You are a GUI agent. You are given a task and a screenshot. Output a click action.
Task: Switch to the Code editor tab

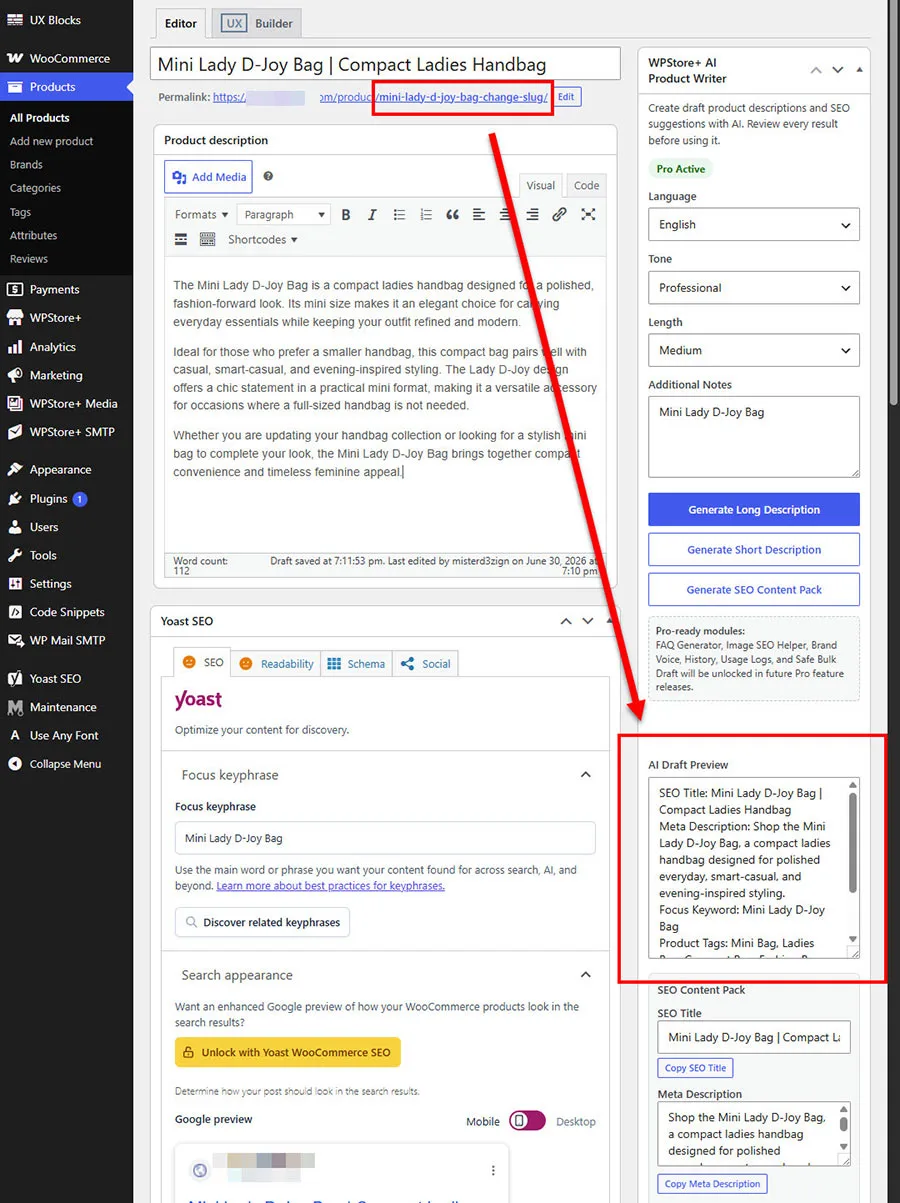point(587,185)
